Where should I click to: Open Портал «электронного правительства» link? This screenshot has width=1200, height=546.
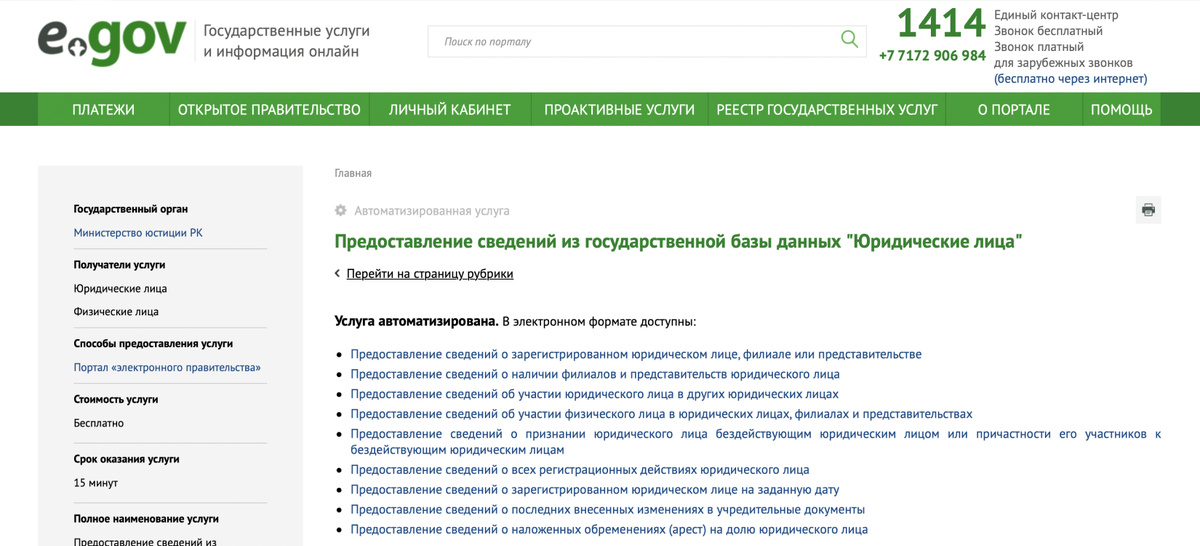(x=167, y=368)
